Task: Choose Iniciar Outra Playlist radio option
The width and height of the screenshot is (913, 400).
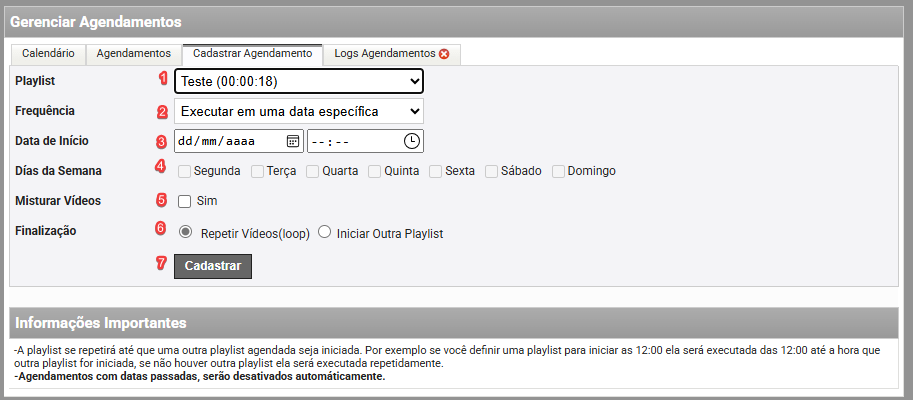Action: (x=323, y=232)
